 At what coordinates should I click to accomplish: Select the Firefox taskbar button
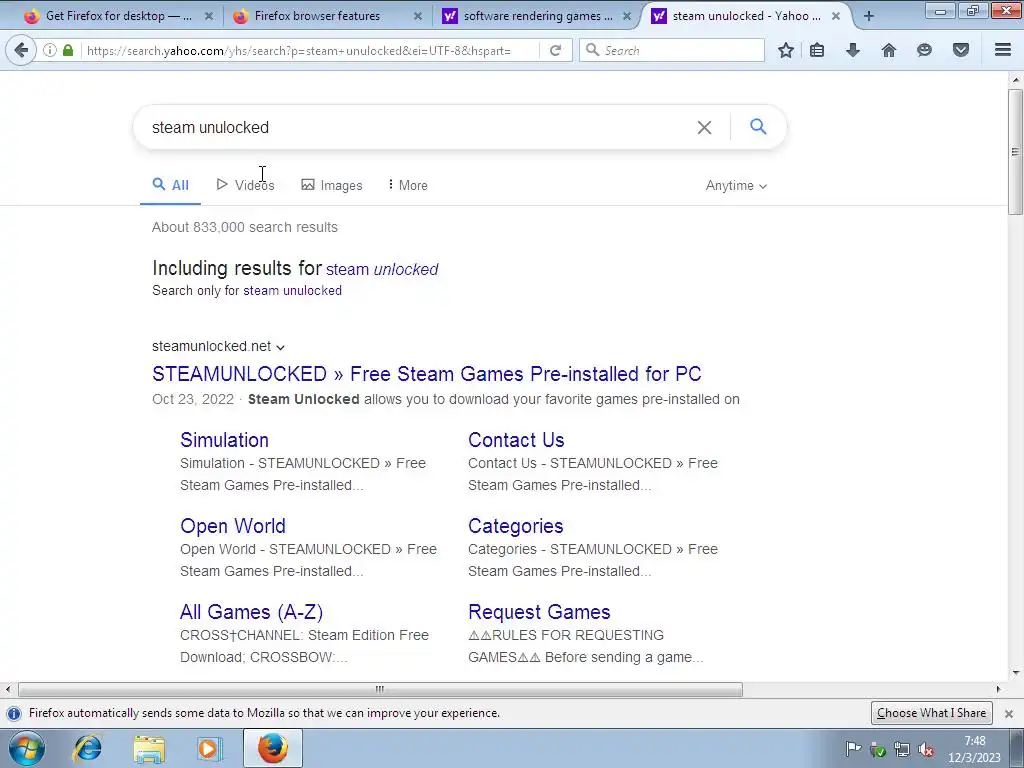pyautogui.click(x=273, y=748)
